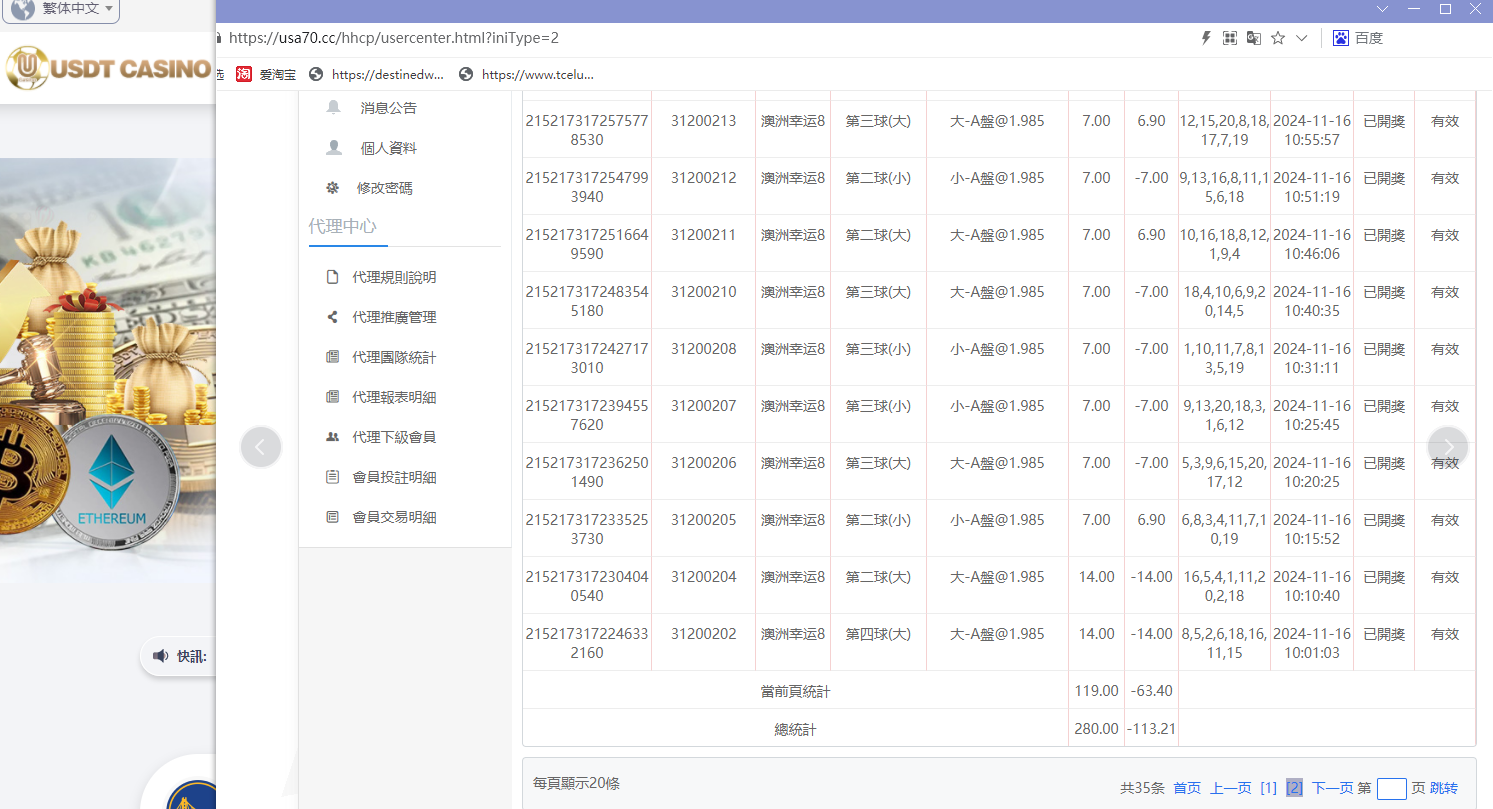
Task: Go to next page via 下一页
Action: point(1330,788)
